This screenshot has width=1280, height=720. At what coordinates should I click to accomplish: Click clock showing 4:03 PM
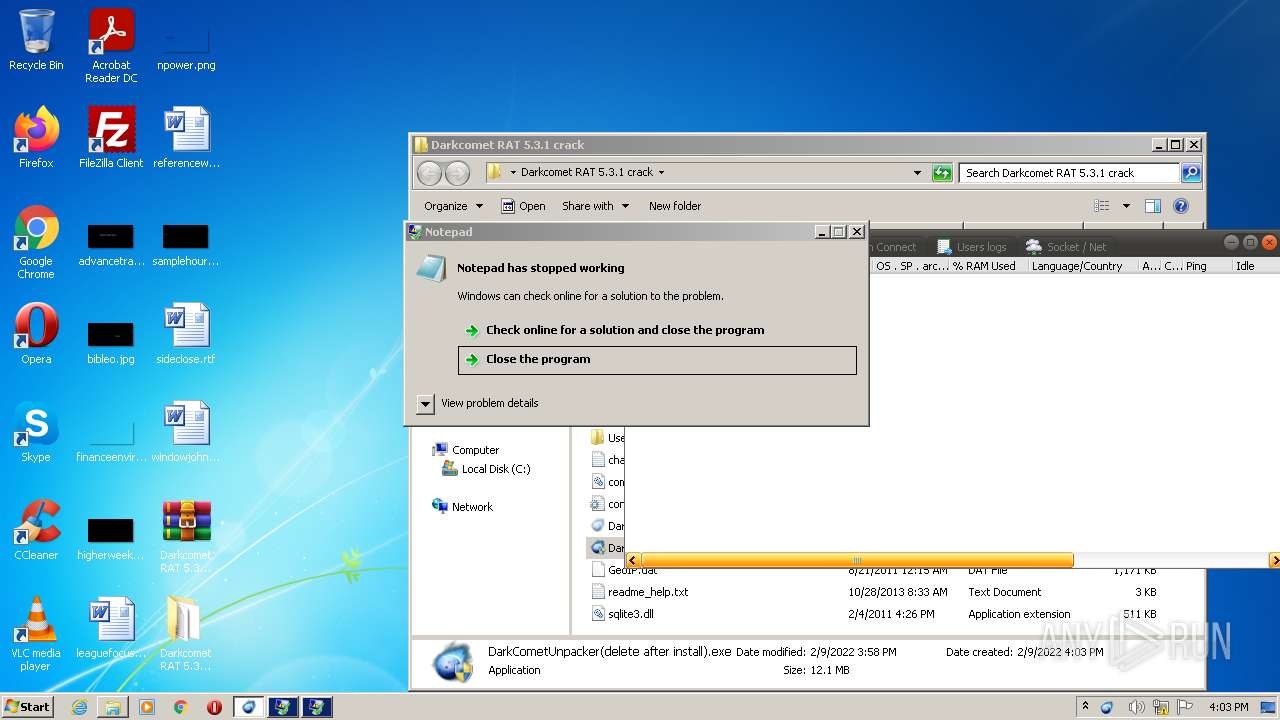1228,707
